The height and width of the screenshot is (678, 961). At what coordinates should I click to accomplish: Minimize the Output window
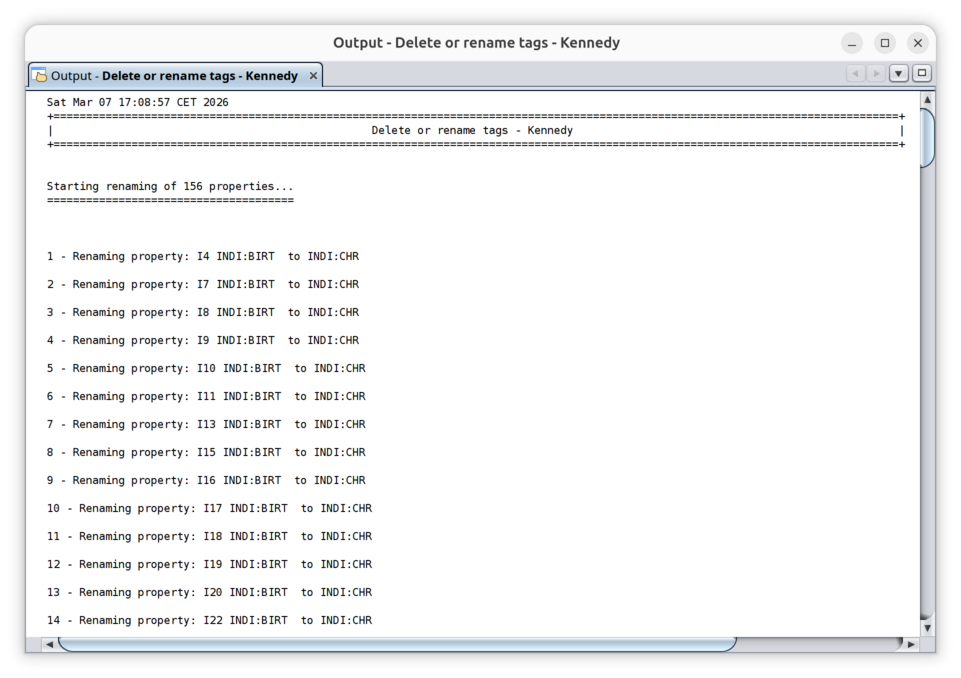852,43
